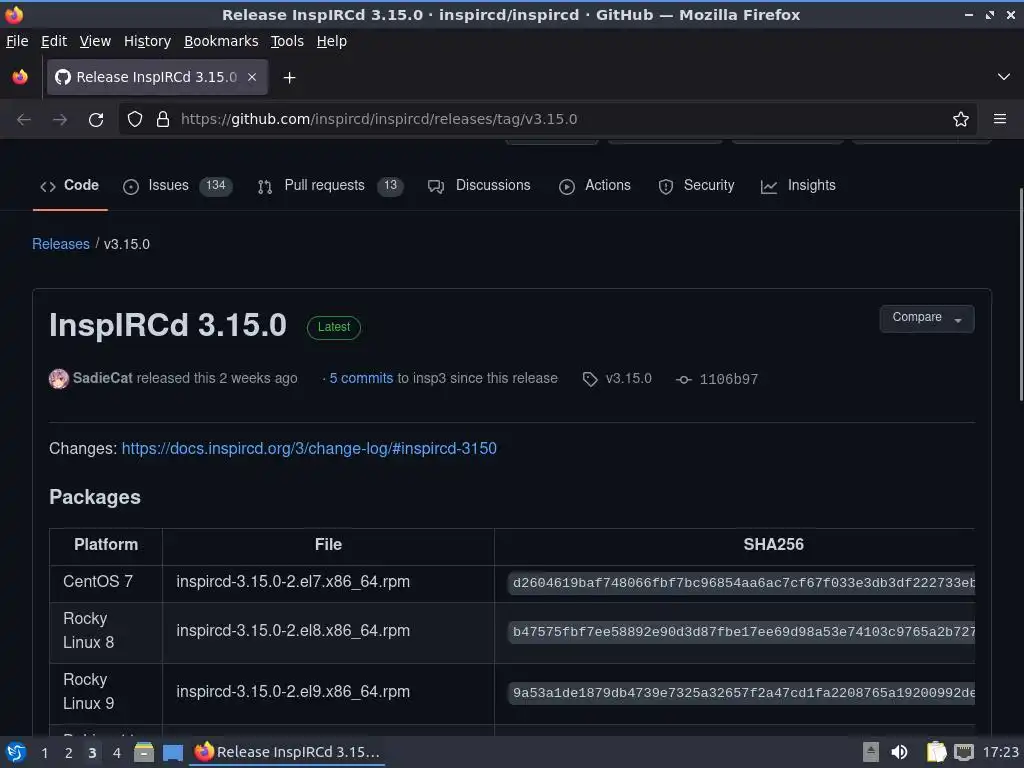Viewport: 1024px width, 768px height.
Task: Open the Firefox hamburger menu
Action: 999,120
